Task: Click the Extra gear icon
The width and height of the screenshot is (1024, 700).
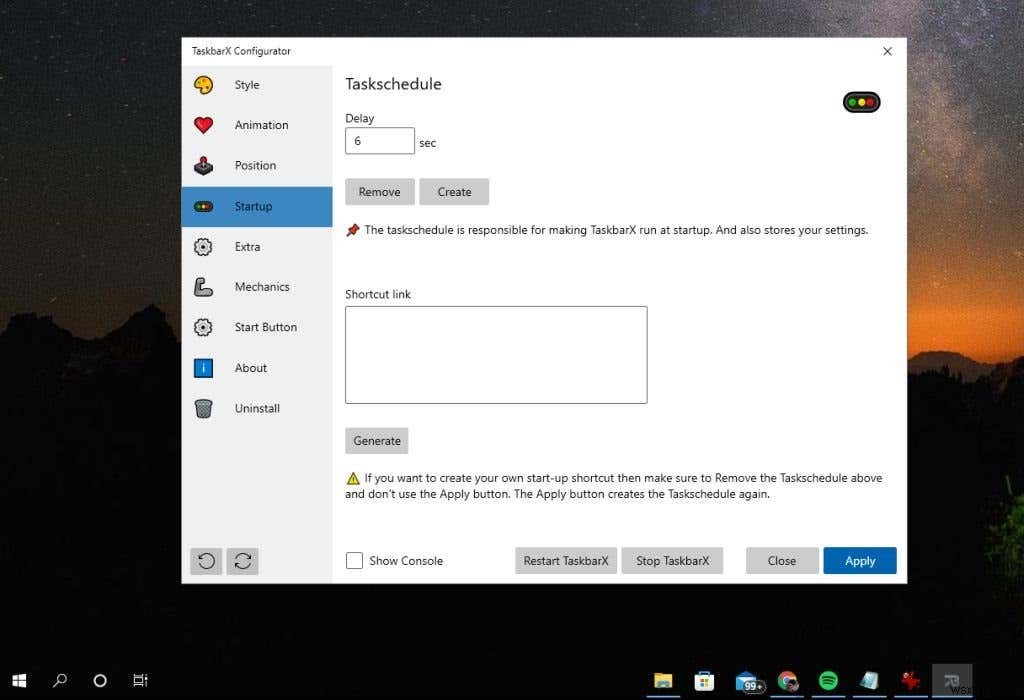Action: (204, 246)
